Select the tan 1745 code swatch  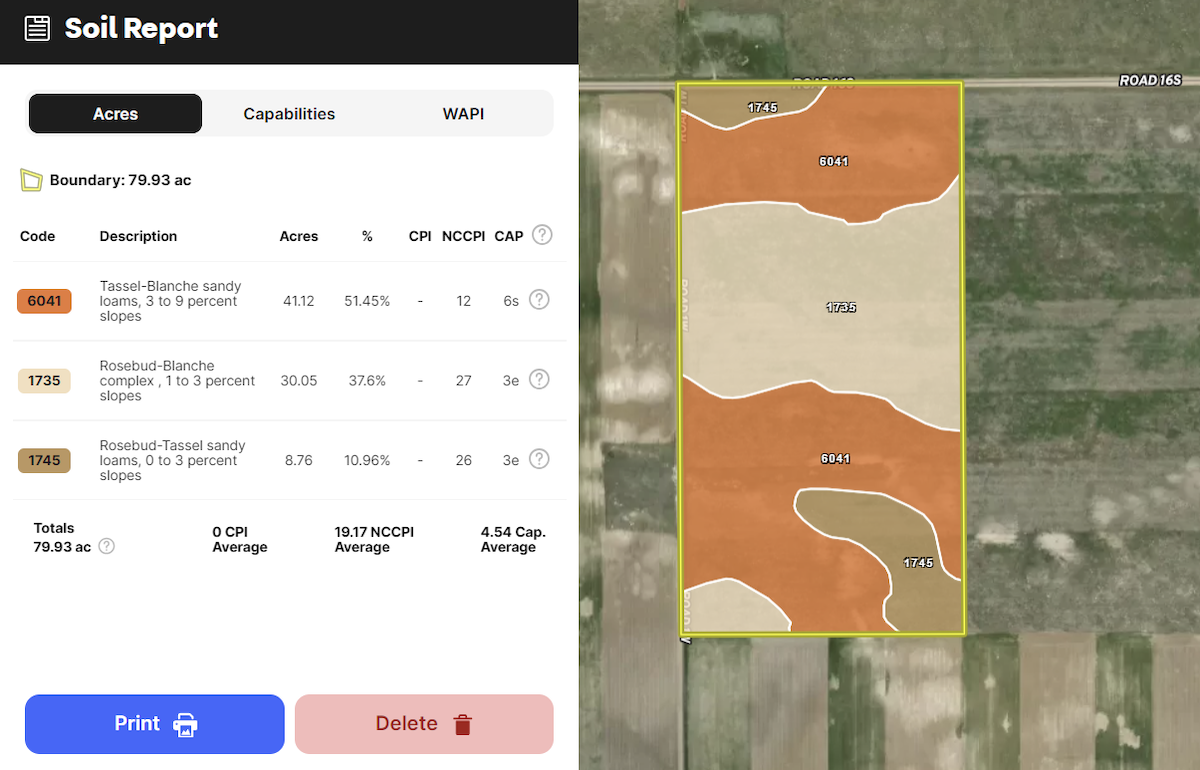pyautogui.click(x=44, y=461)
